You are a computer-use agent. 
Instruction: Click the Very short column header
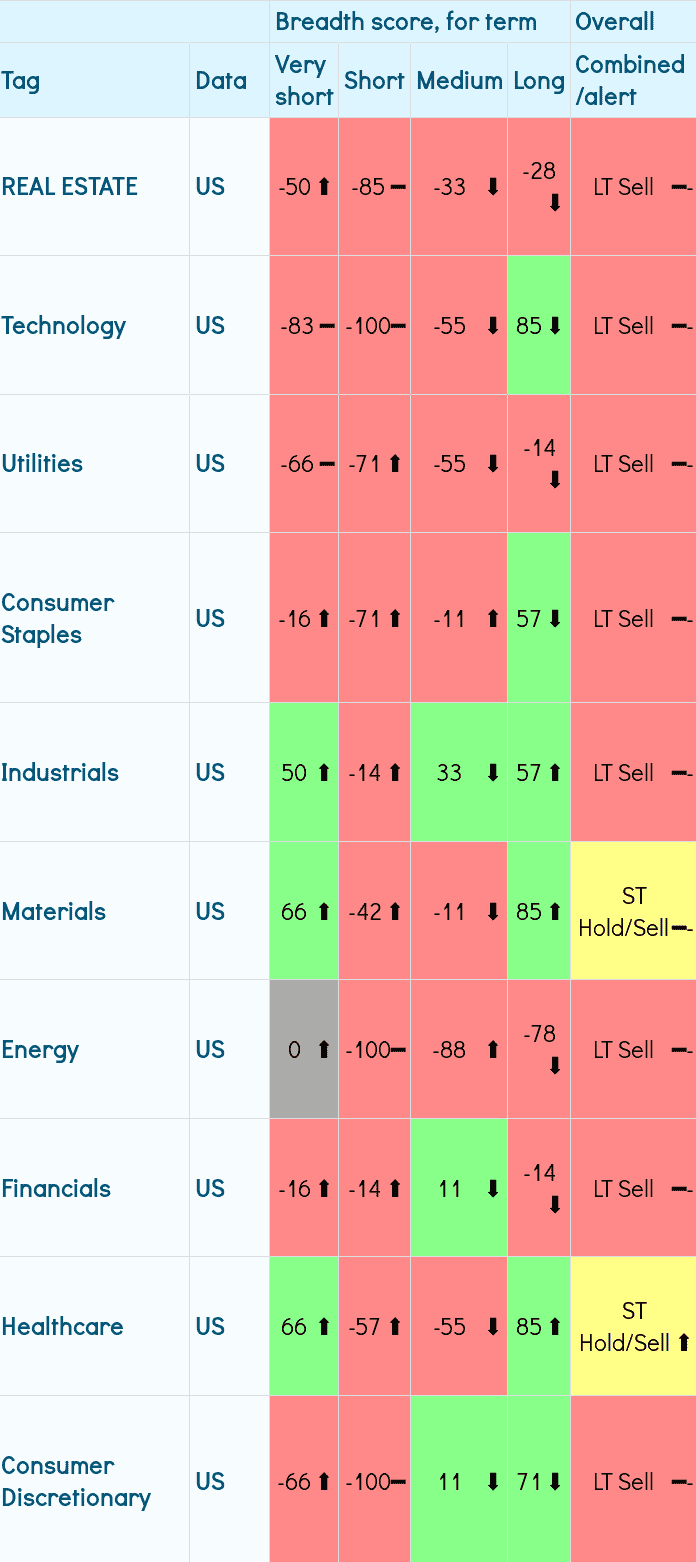coord(303,80)
